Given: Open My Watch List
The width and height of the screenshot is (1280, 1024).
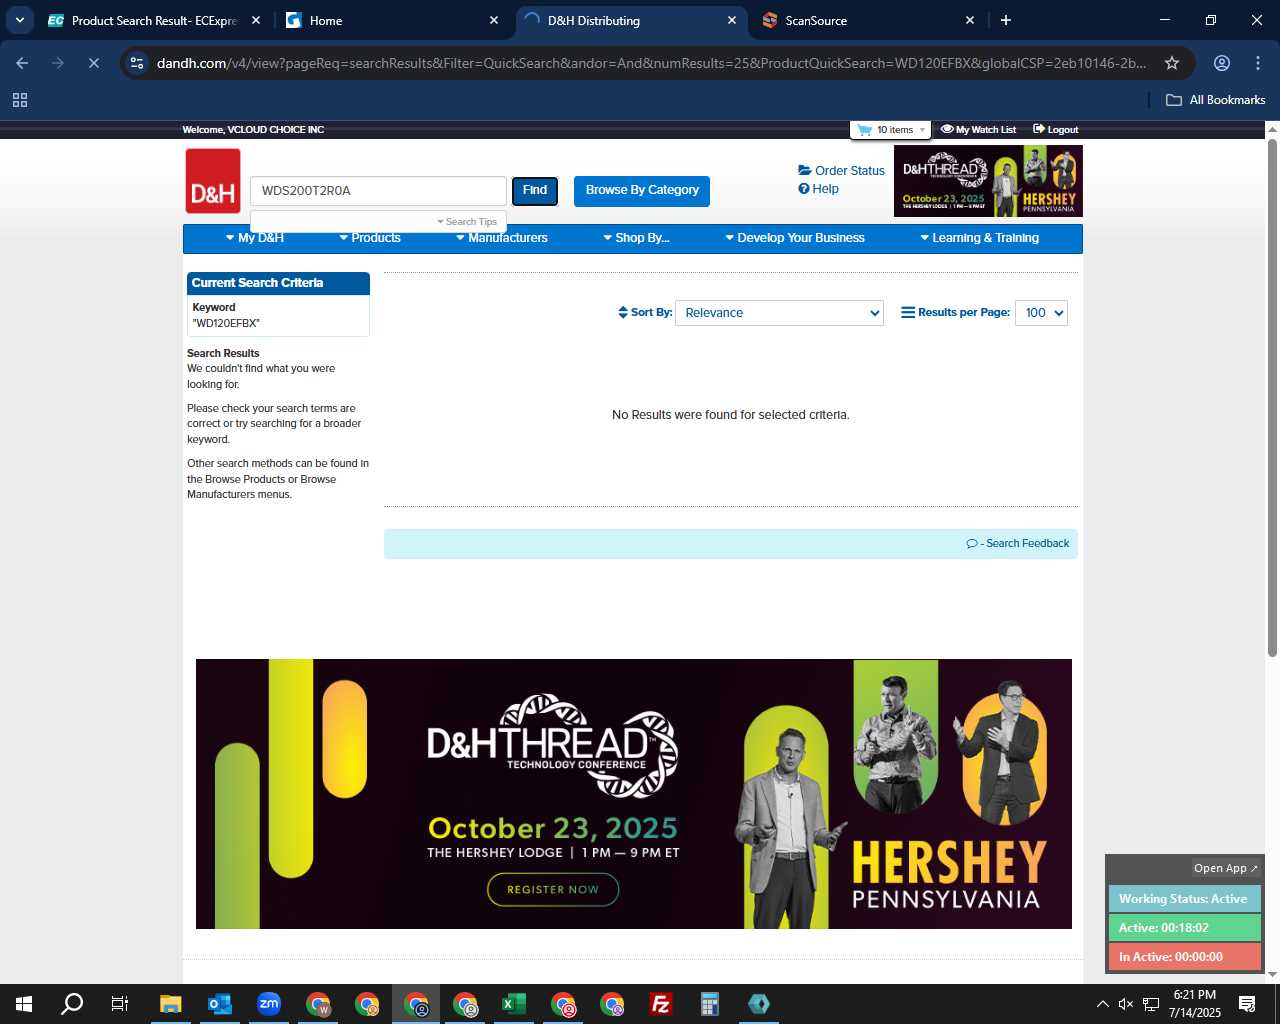Looking at the screenshot, I should coord(978,130).
